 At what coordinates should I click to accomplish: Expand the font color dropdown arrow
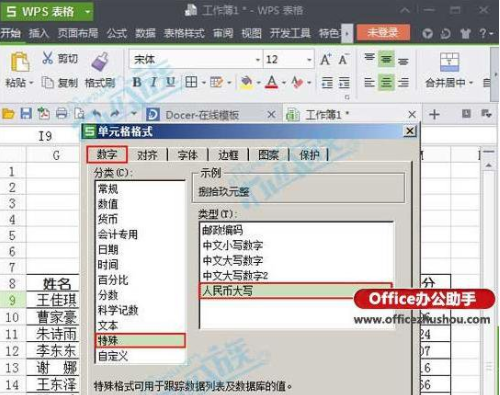tap(284, 83)
